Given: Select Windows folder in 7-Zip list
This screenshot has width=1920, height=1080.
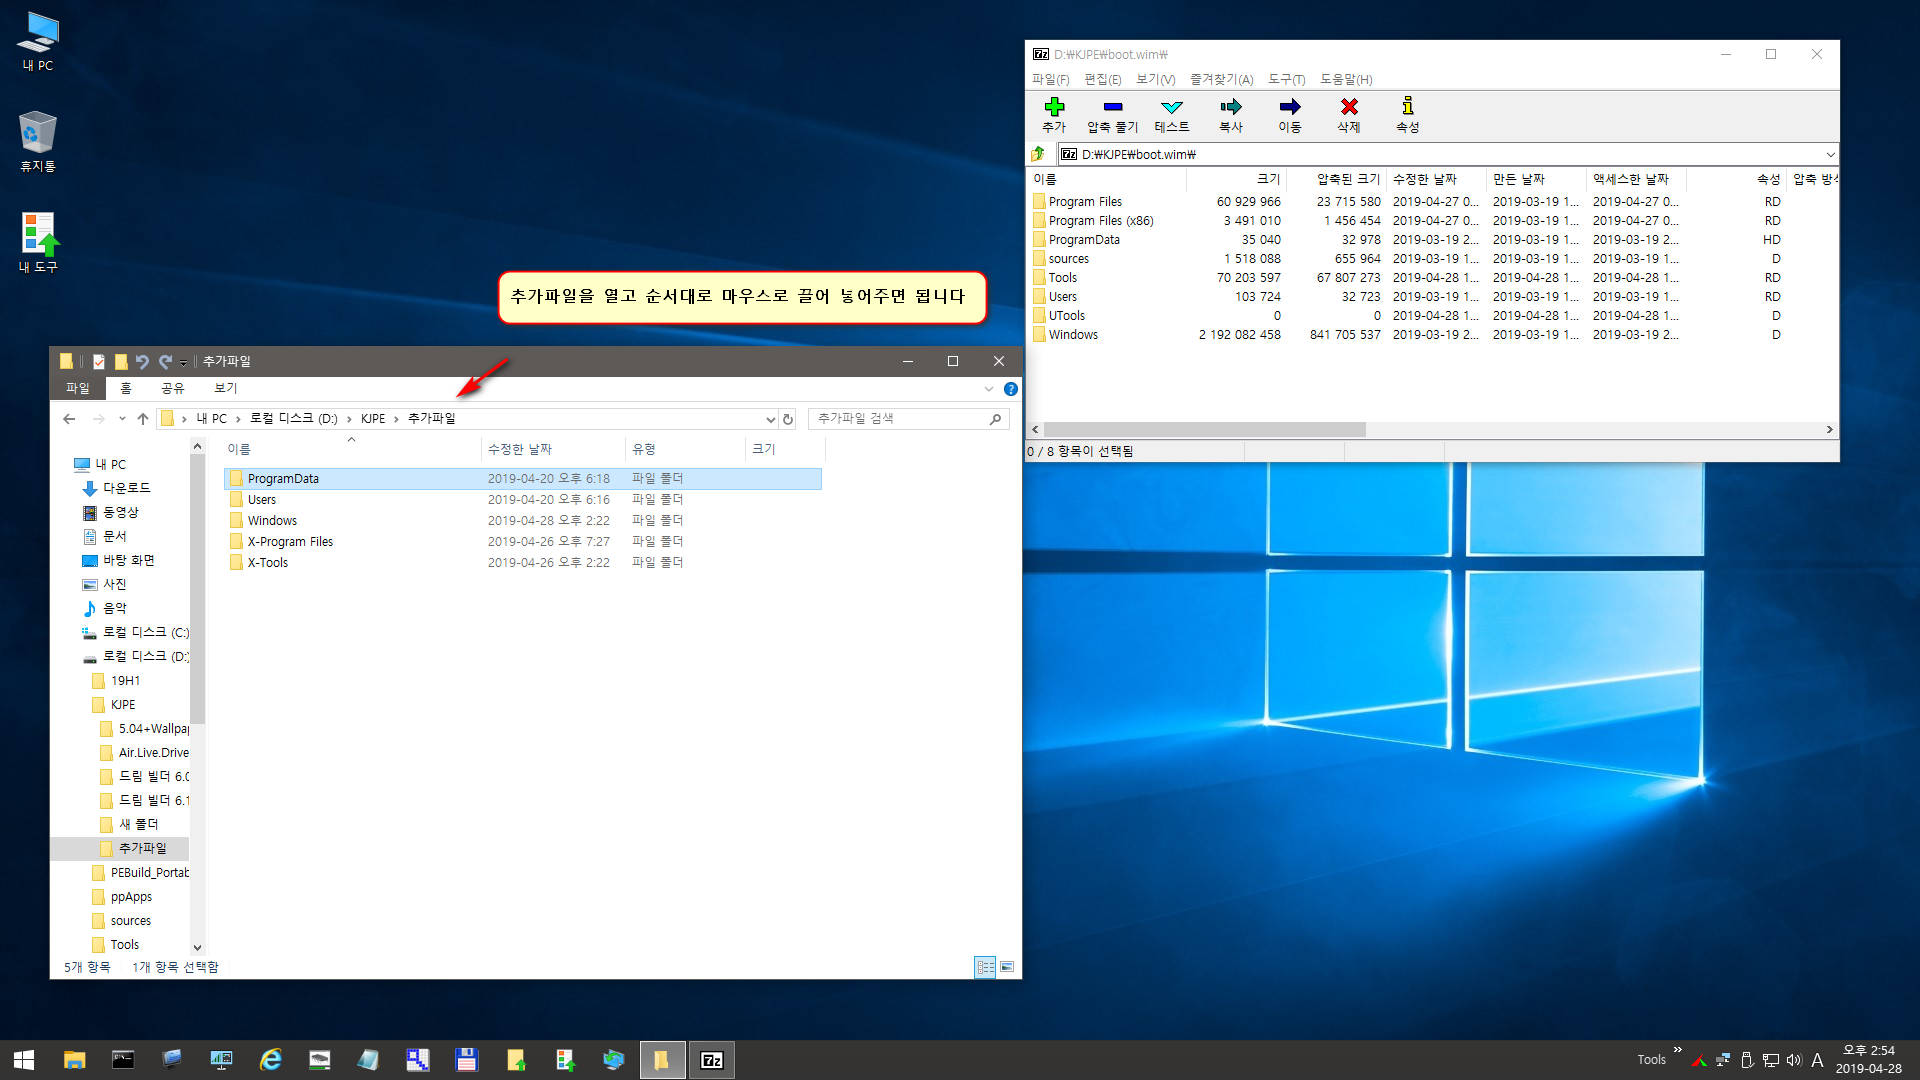Looking at the screenshot, I should pos(1072,335).
